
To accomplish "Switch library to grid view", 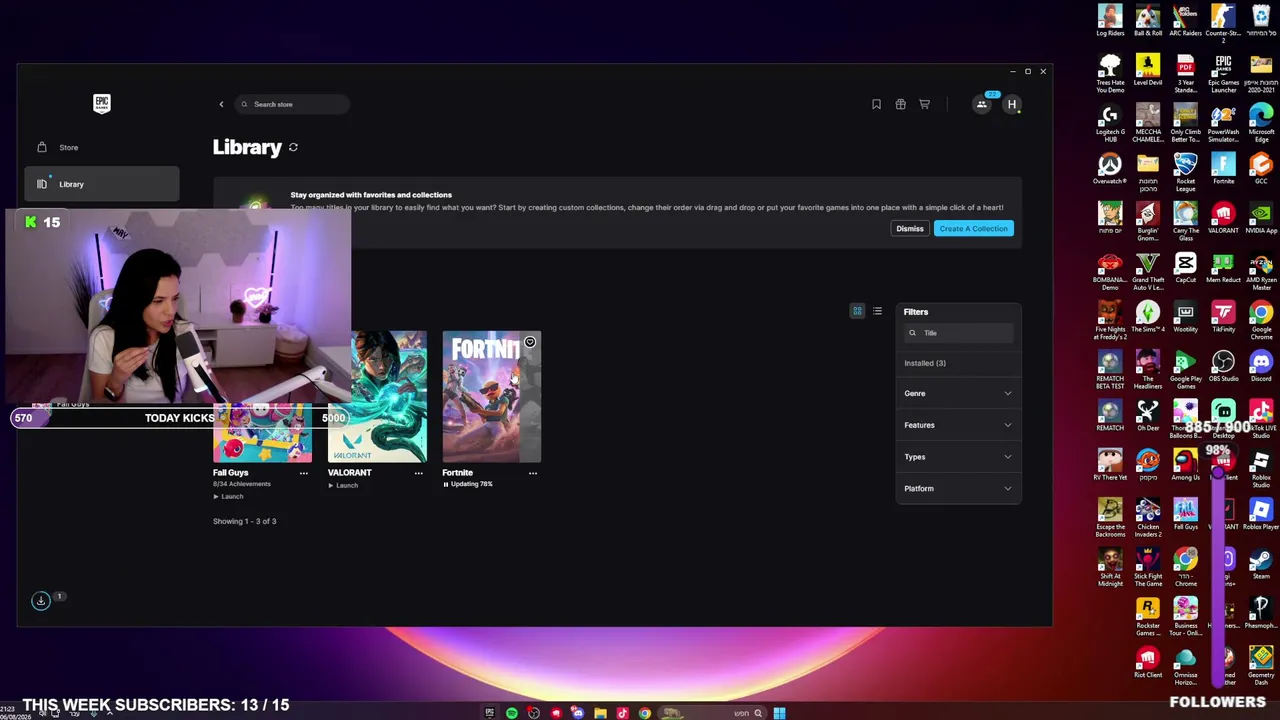I will 857,311.
